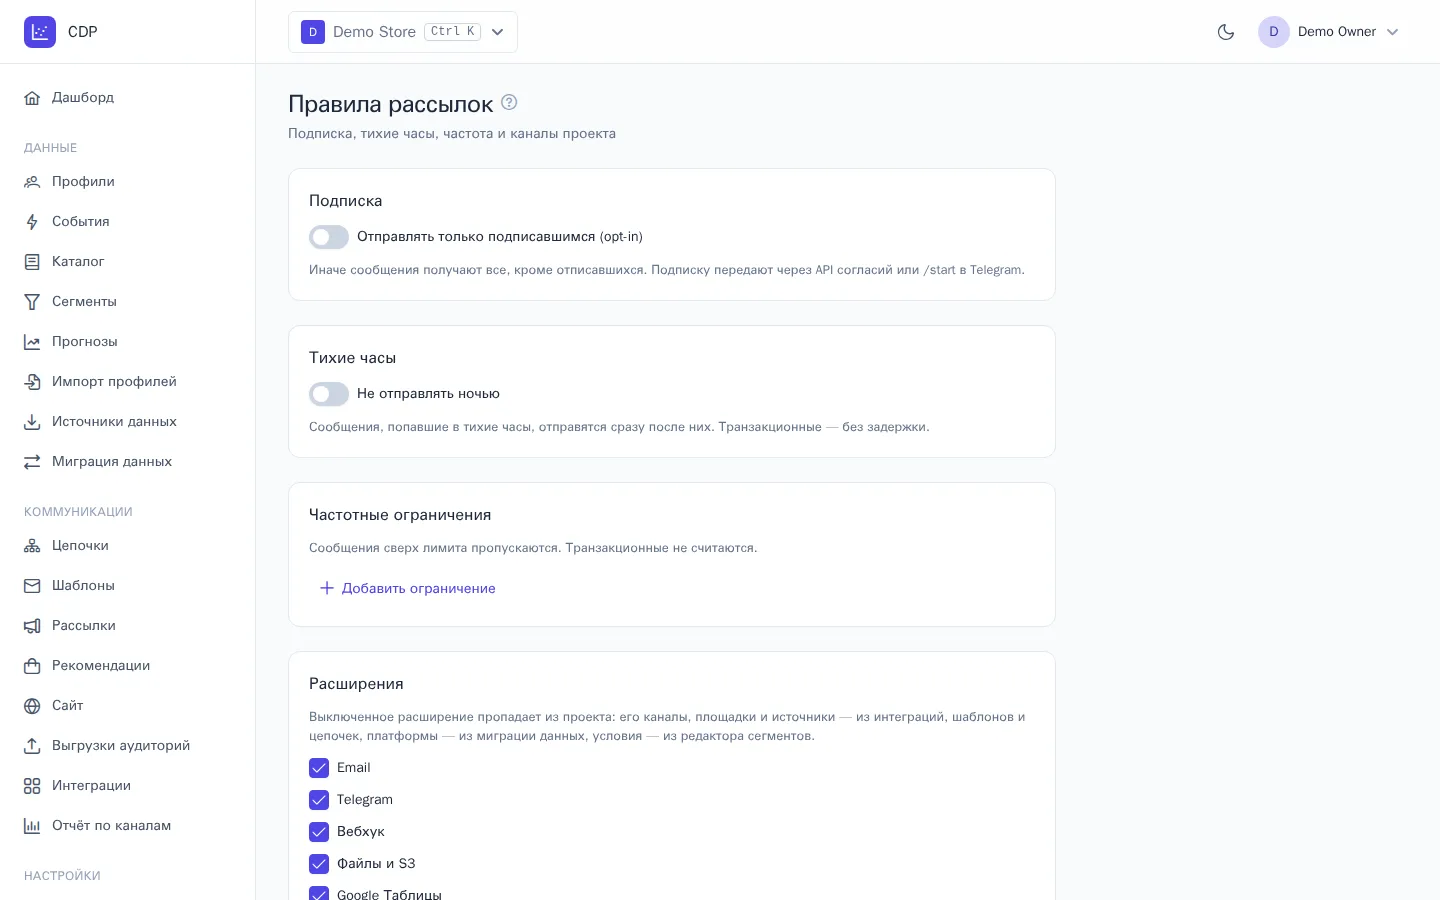The width and height of the screenshot is (1440, 900).
Task: Click the CDP logo icon
Action: click(x=40, y=32)
